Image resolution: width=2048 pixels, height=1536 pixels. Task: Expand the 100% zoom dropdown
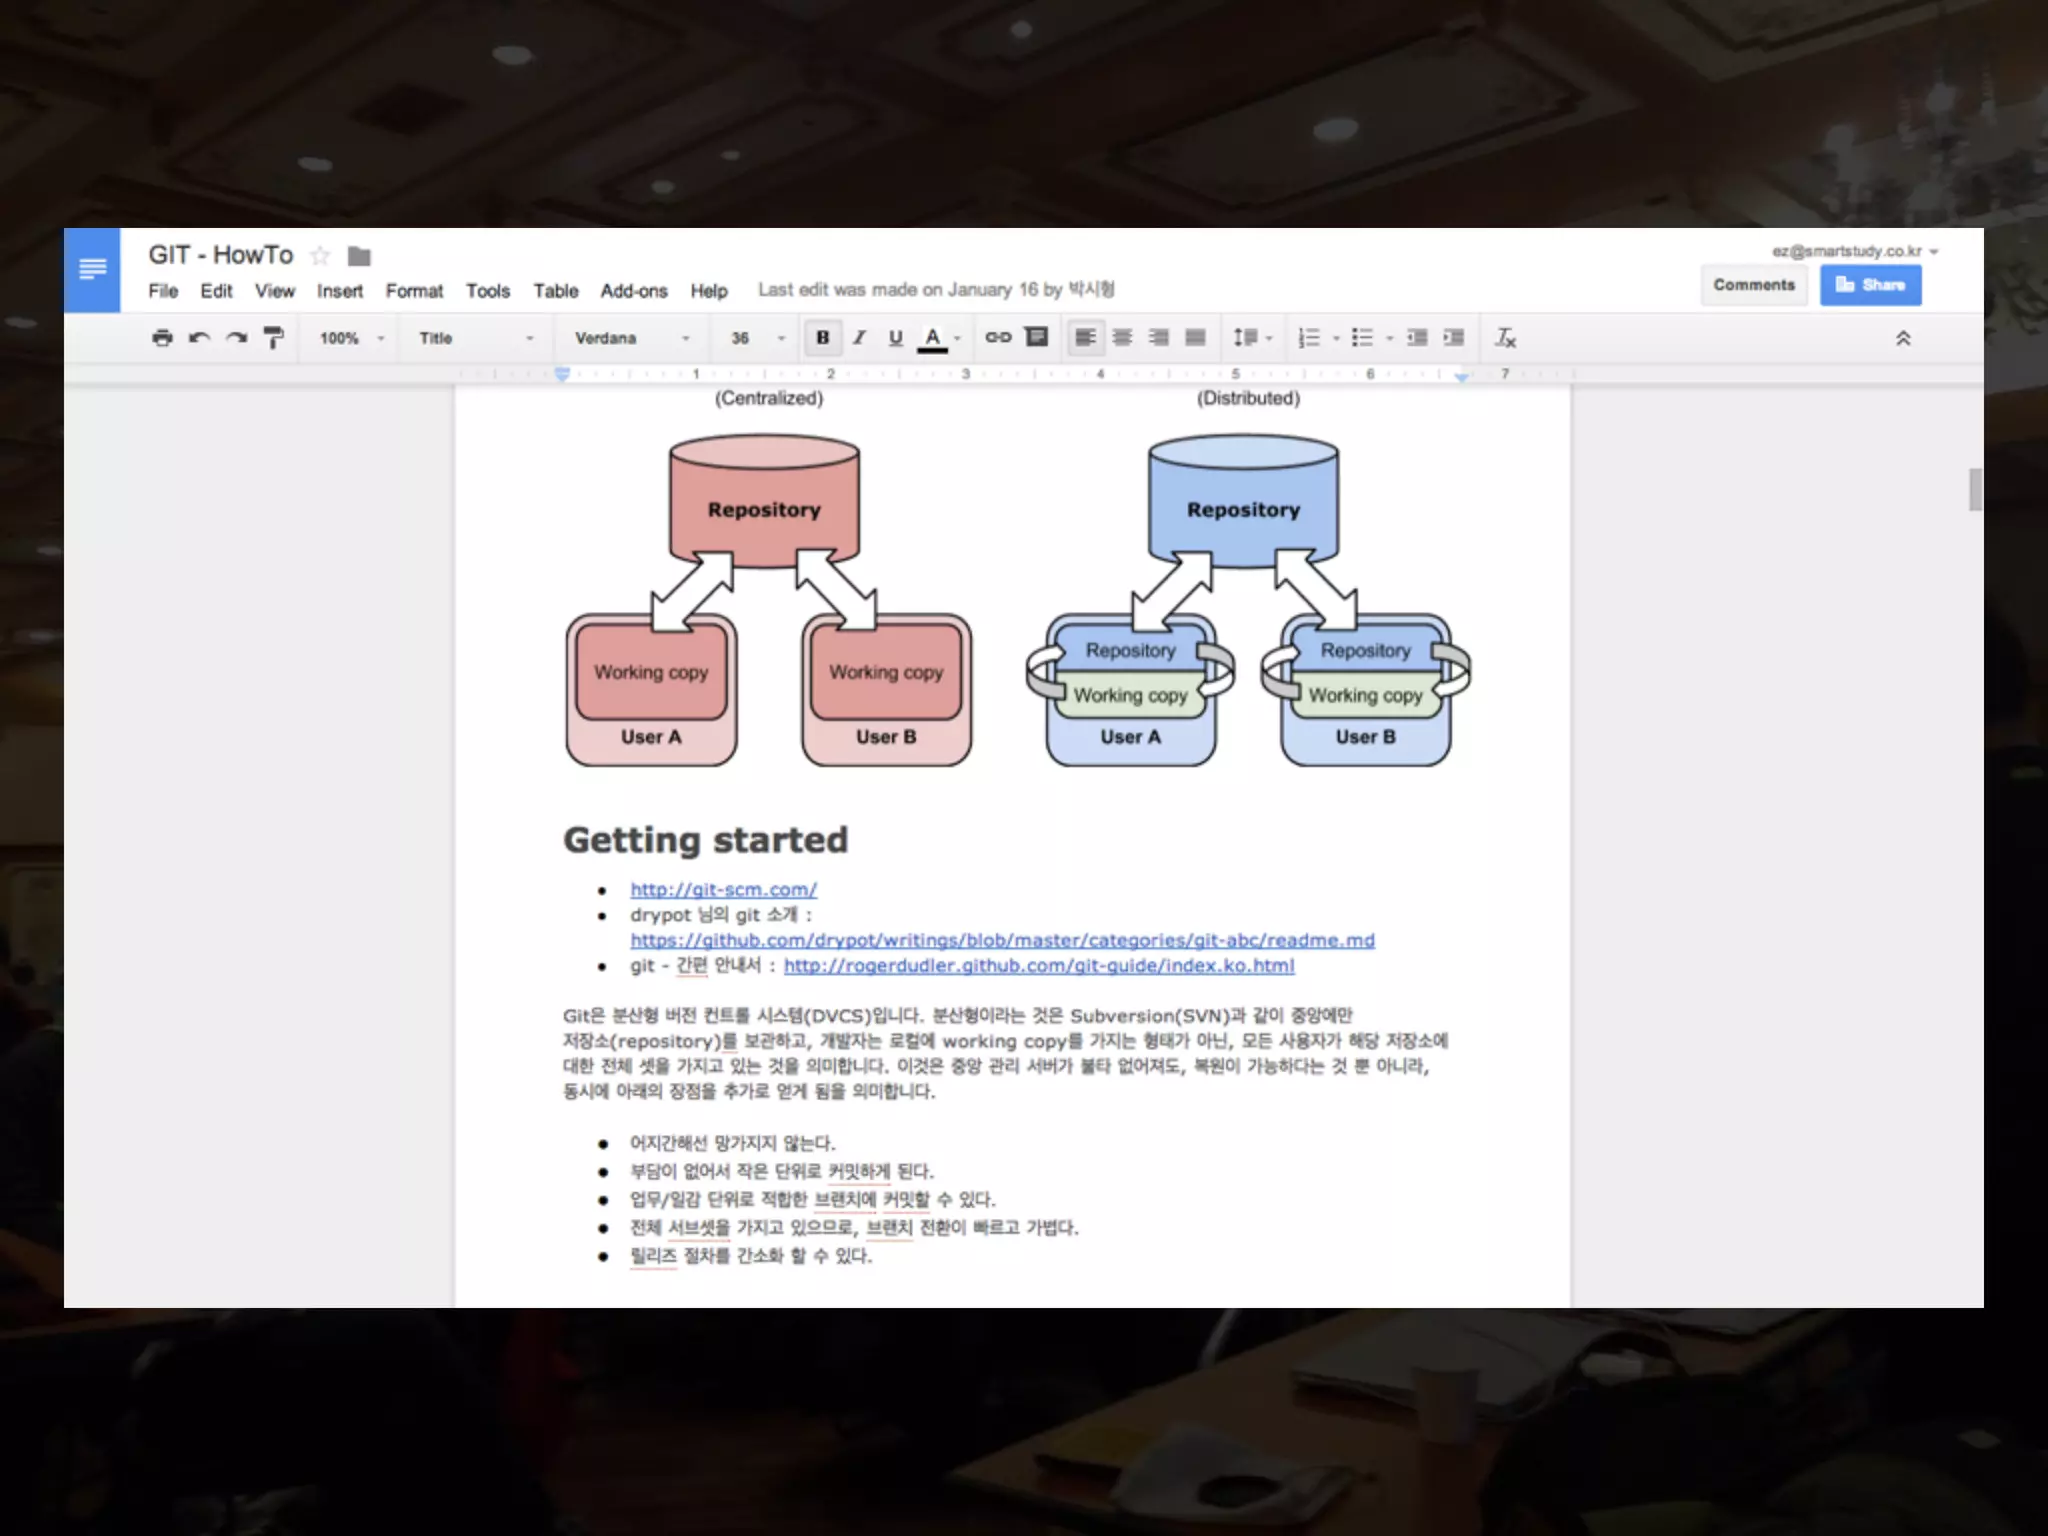[x=351, y=338]
